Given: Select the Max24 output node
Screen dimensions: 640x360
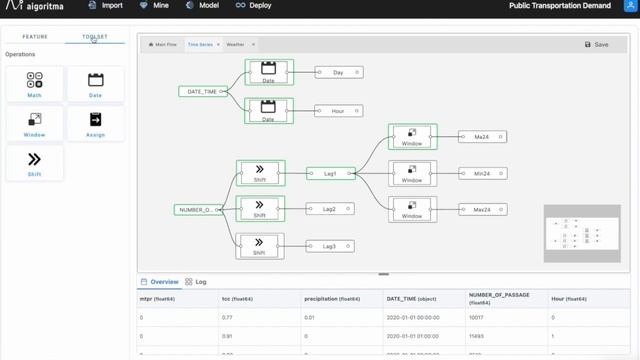Looking at the screenshot, I should [x=483, y=209].
